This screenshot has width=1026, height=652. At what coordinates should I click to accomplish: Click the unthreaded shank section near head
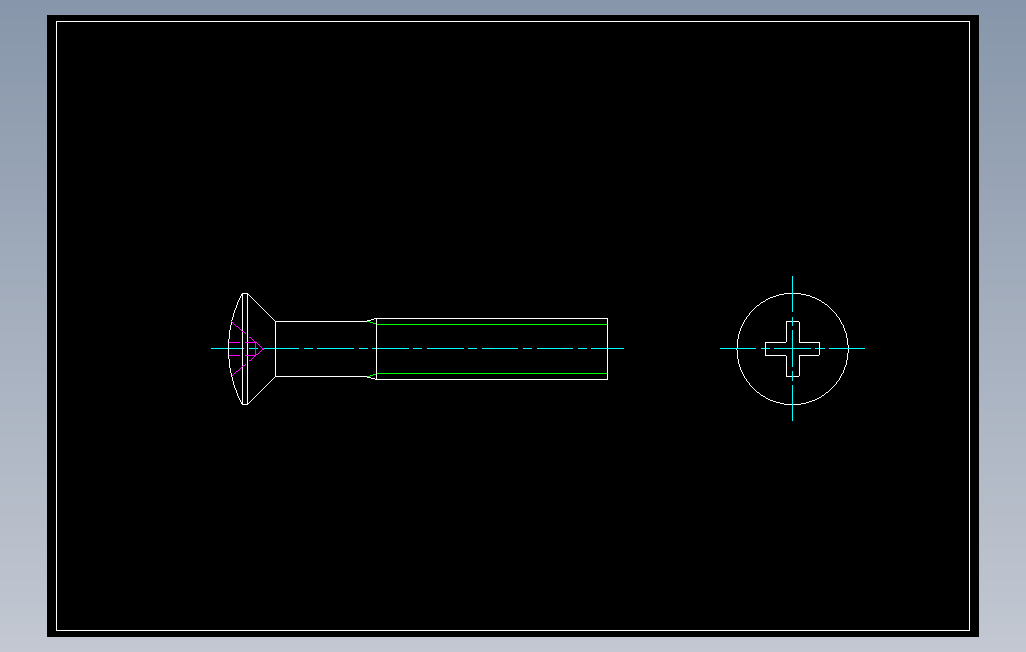[x=325, y=349]
